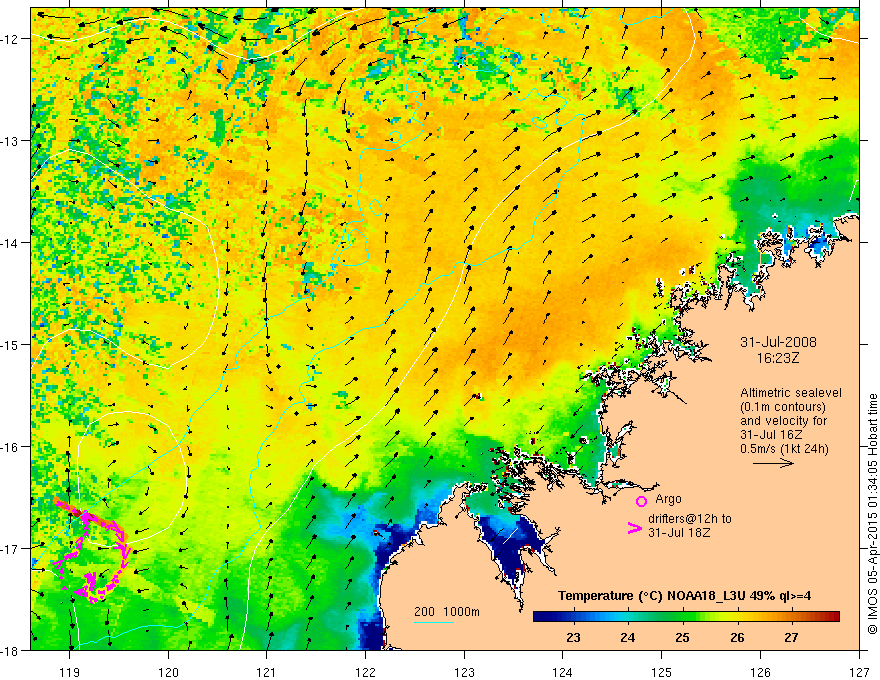The height and width of the screenshot is (680, 880).
Task: Click the 31-Jul 16Z text
Action: tap(771, 434)
